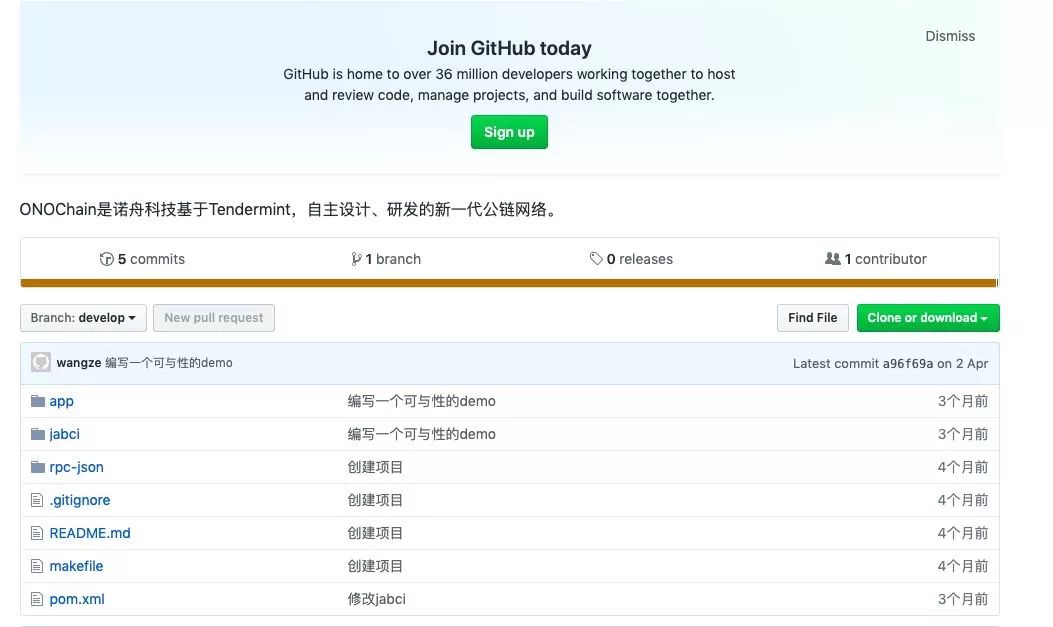Click wangze's avatar thumbnail
Image resolution: width=1053 pixels, height=627 pixels.
(x=41, y=363)
